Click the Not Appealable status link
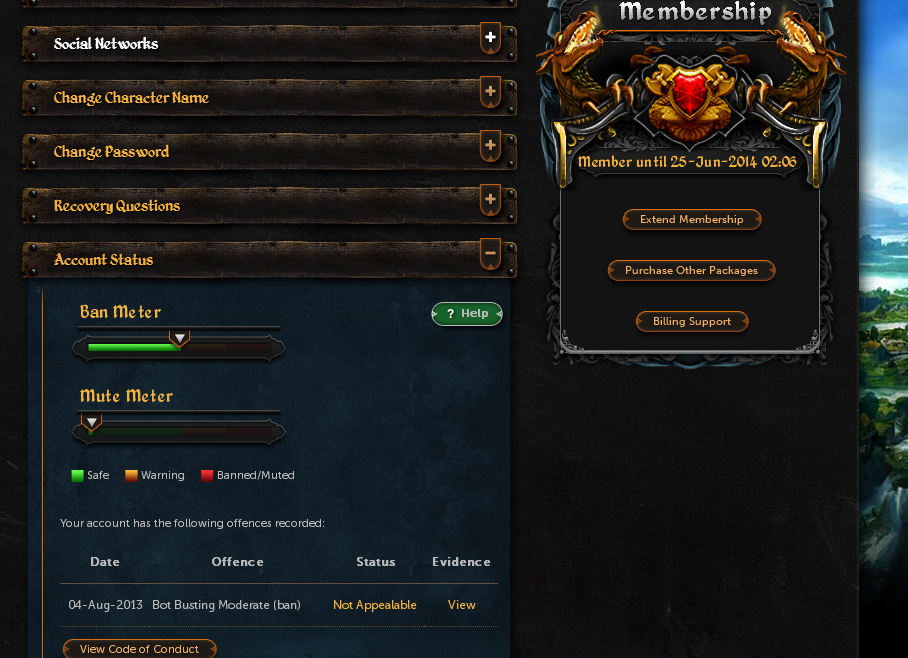The height and width of the screenshot is (658, 908). pos(375,605)
